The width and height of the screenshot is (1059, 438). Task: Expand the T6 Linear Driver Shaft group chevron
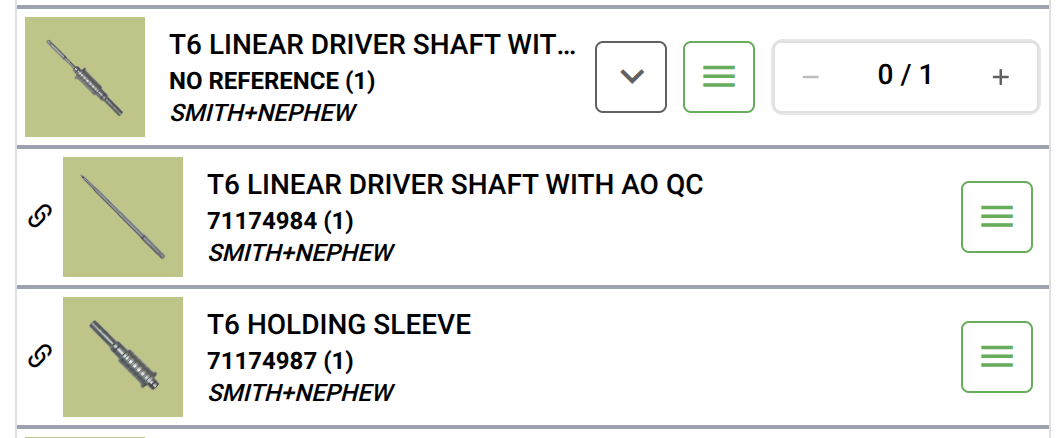pyautogui.click(x=631, y=77)
